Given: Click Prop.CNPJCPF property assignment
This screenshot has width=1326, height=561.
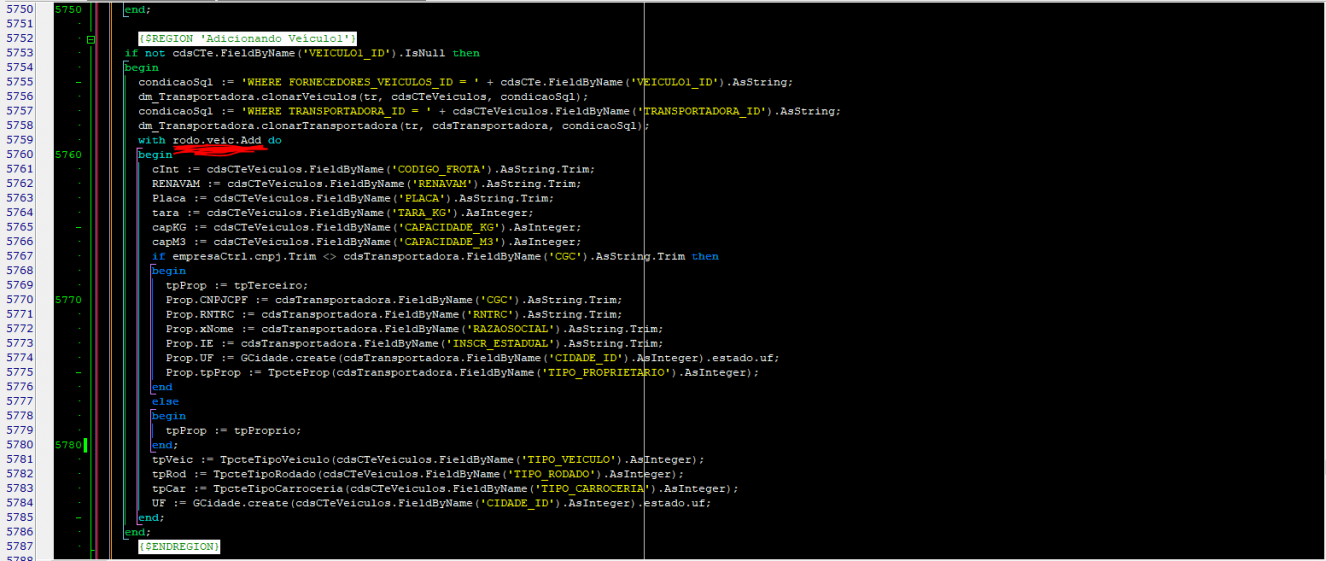Looking at the screenshot, I should (207, 300).
